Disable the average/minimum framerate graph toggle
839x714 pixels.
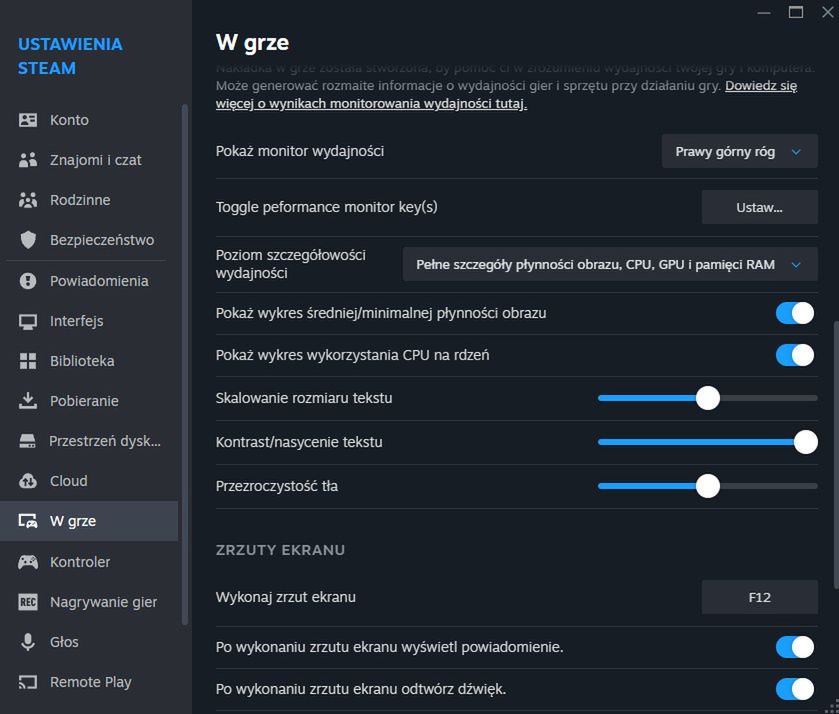[x=794, y=313]
